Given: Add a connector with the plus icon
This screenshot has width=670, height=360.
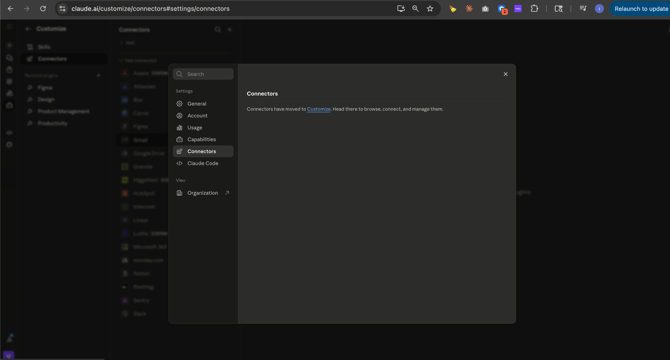Looking at the screenshot, I should click(x=229, y=29).
